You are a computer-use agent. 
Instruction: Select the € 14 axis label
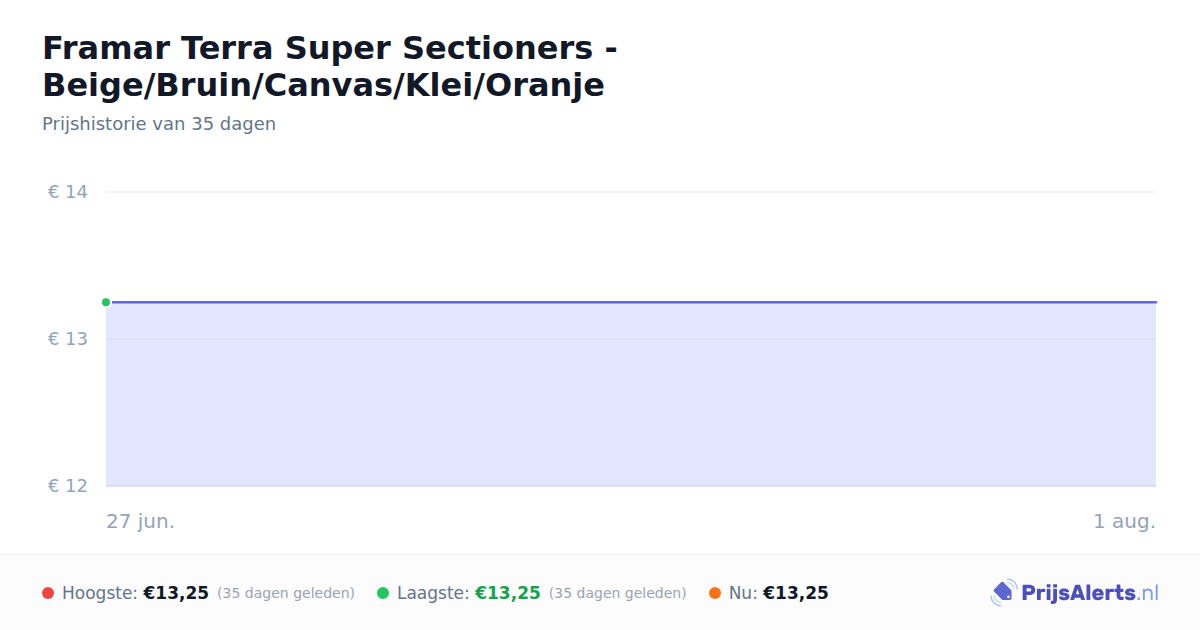(68, 192)
